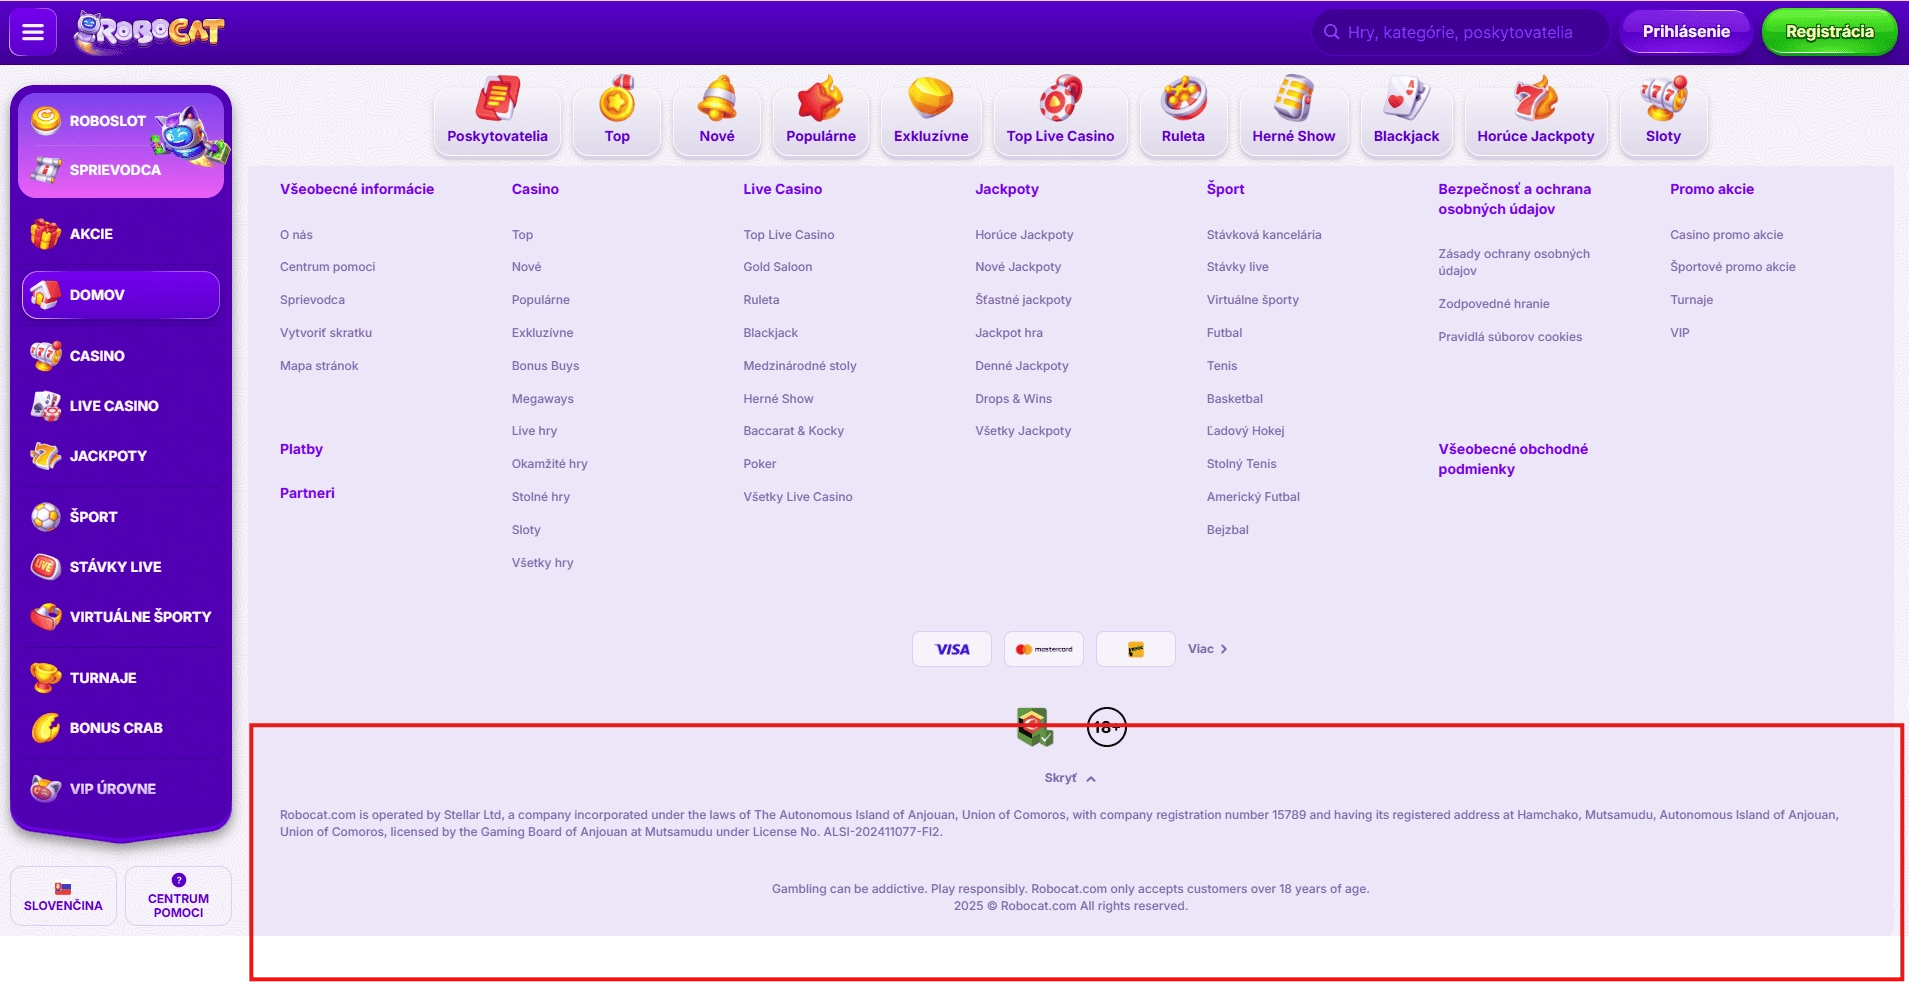The image size is (1909, 982).
Task: Click the Visa payment method
Action: tap(952, 649)
